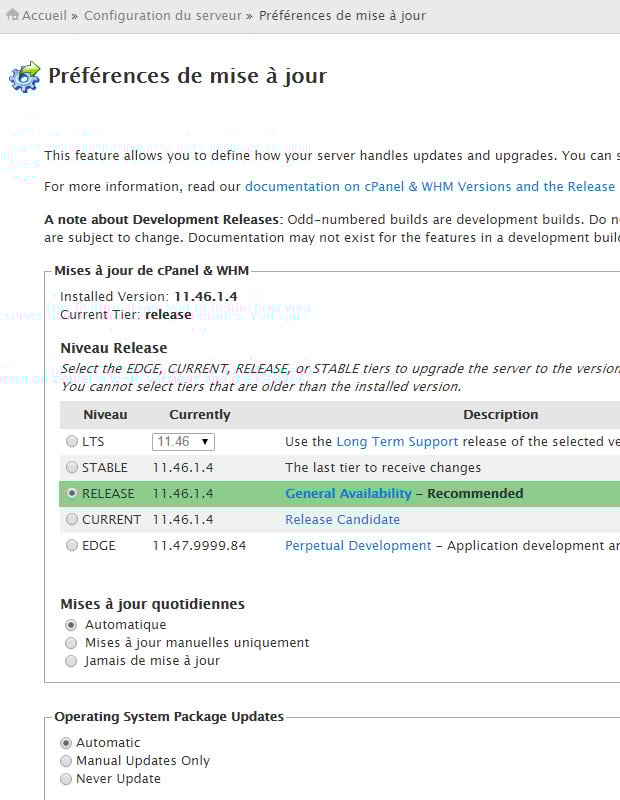Choose Automatique daily updates option
Screen dimensions: 620x800
pos(71,625)
